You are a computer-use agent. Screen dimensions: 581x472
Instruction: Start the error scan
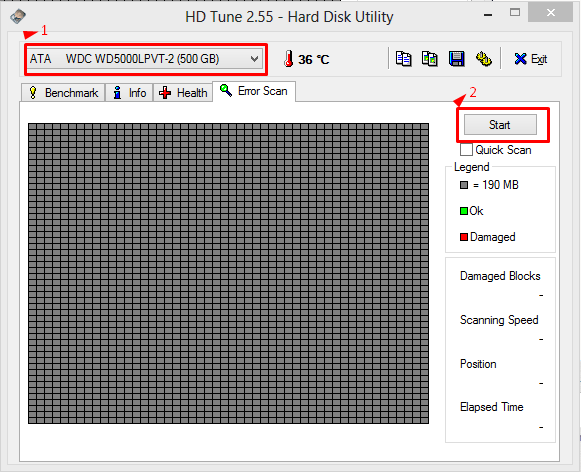[500, 124]
